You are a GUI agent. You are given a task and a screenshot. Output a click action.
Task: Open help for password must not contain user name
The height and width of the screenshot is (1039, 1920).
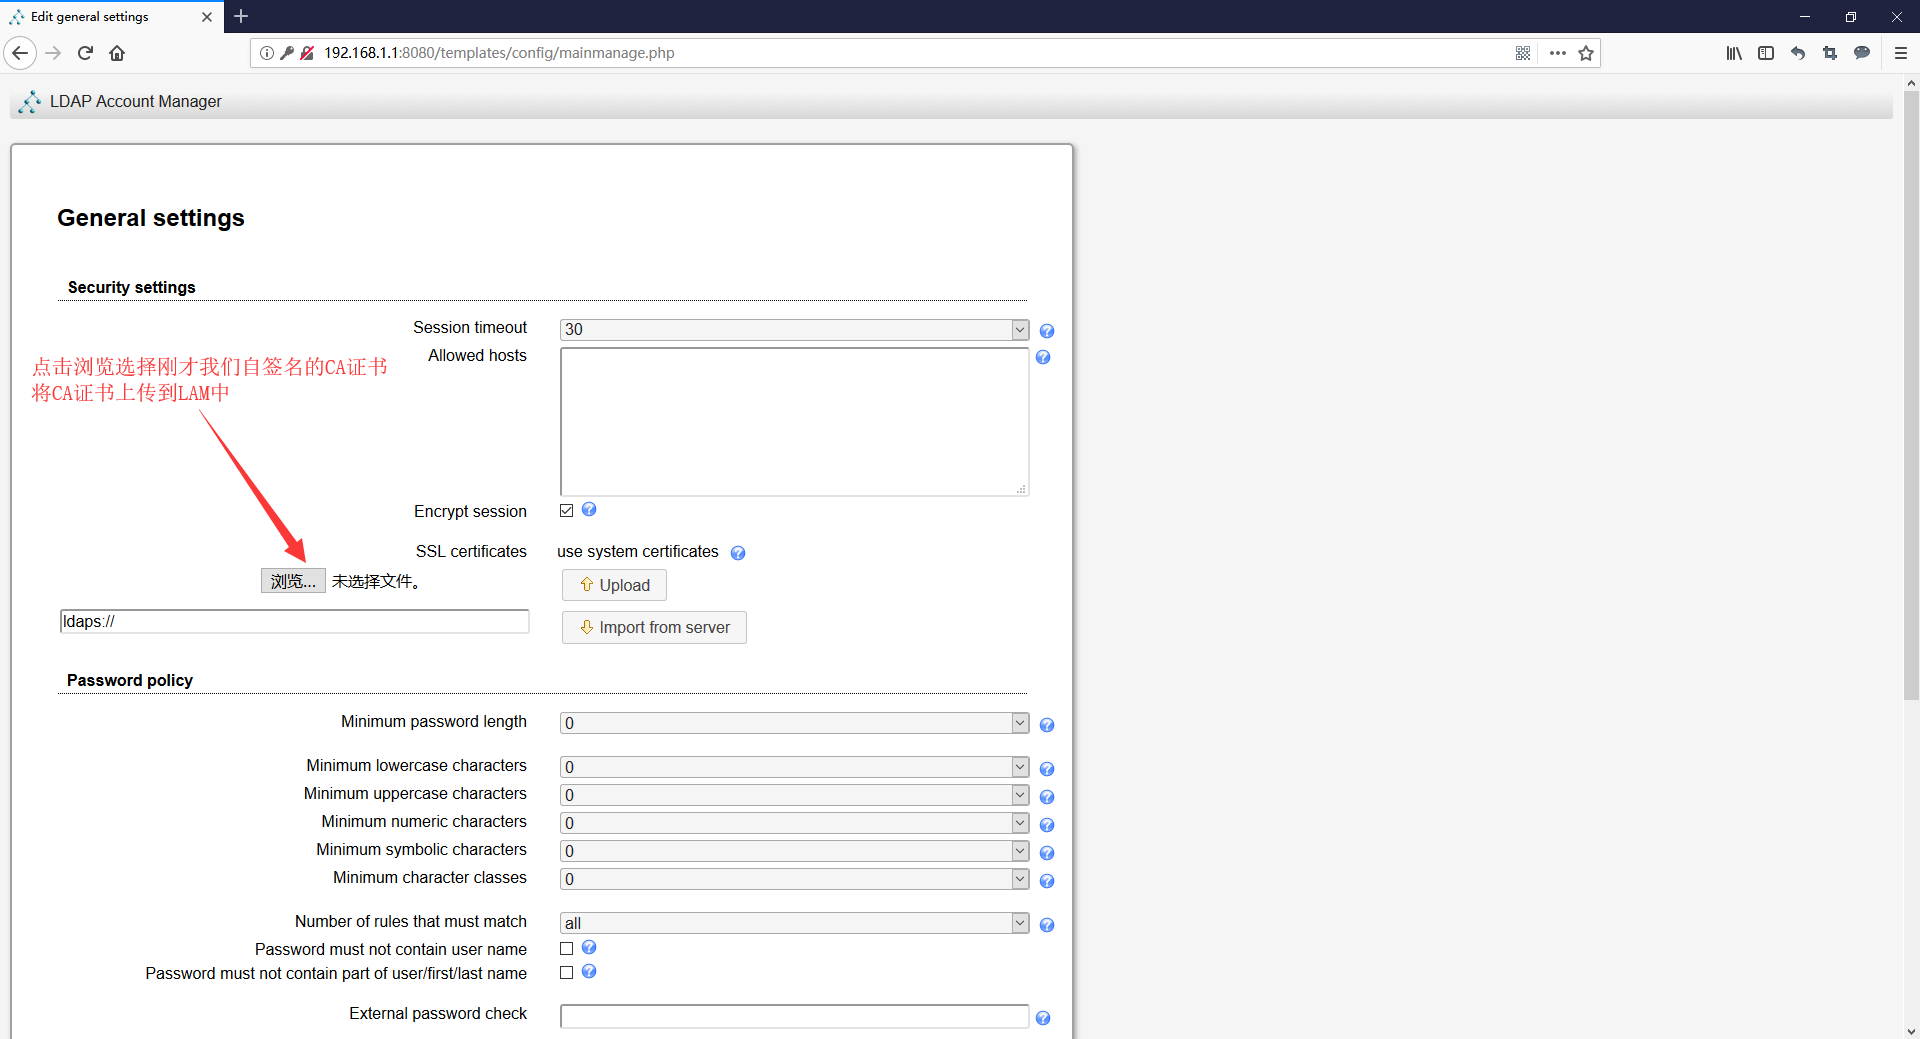pos(589,947)
